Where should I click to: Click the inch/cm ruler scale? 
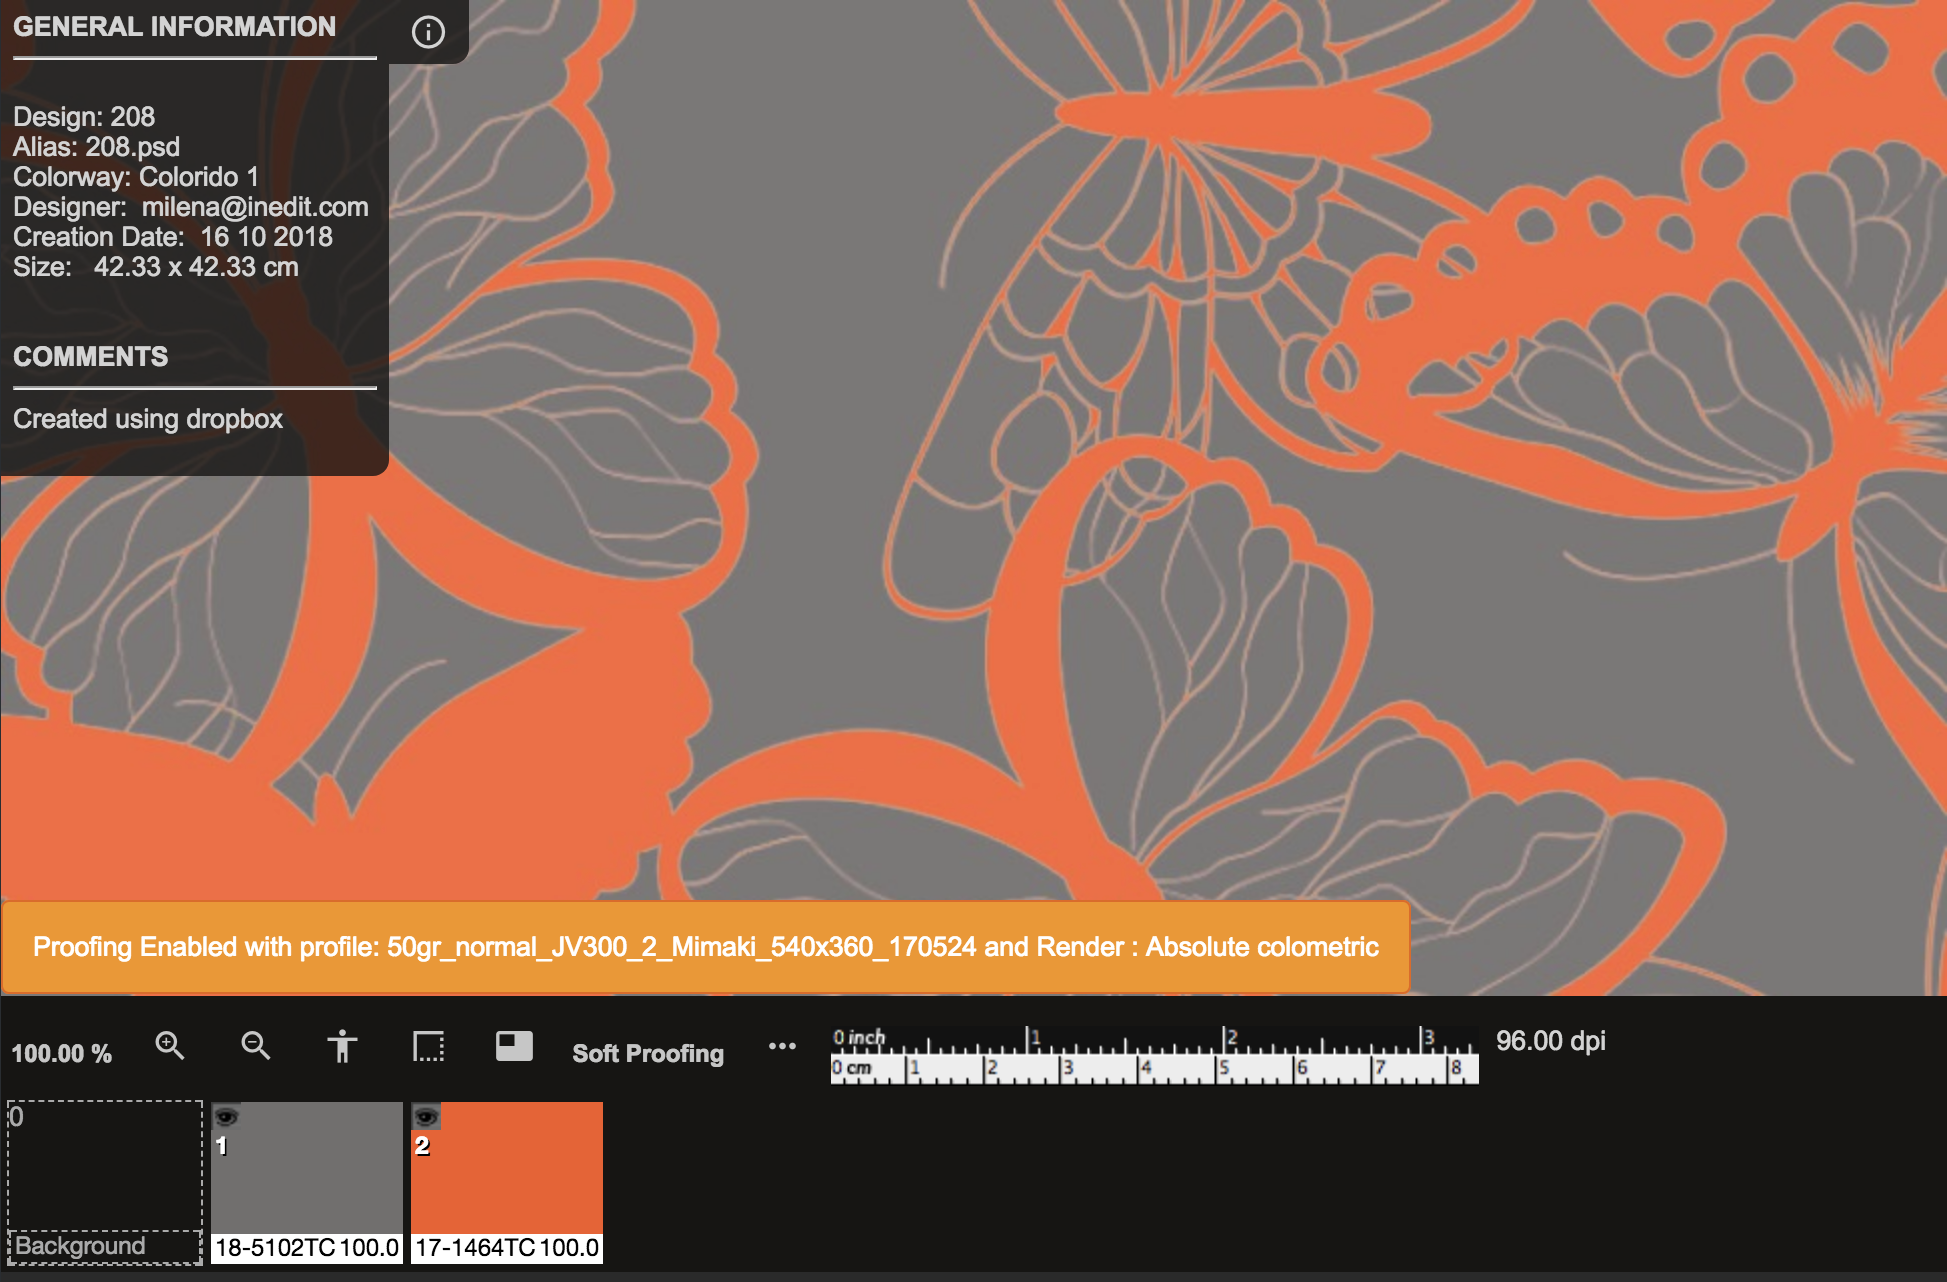point(1154,1055)
